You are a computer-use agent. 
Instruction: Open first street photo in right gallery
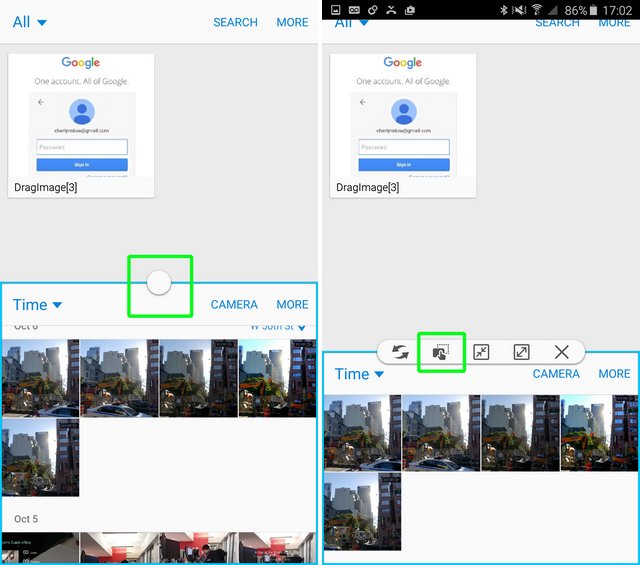pos(362,432)
